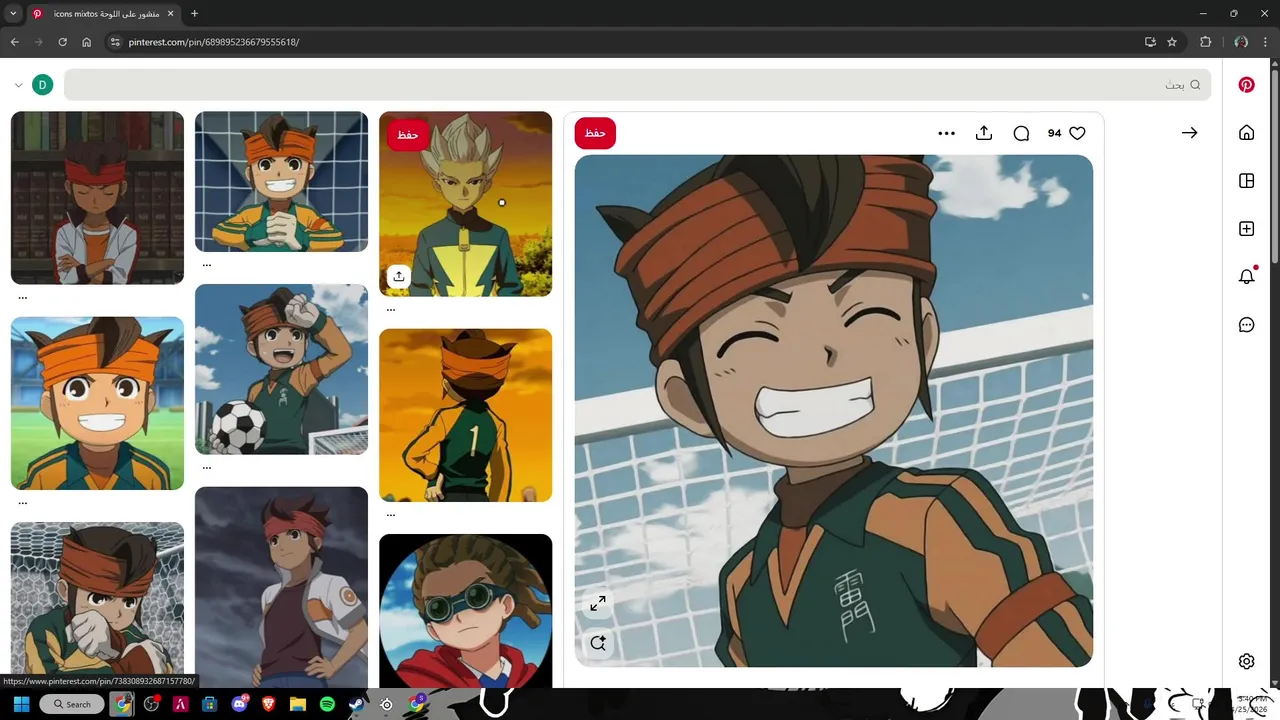
Task: Open the stormy sky character pin
Action: pos(281,587)
